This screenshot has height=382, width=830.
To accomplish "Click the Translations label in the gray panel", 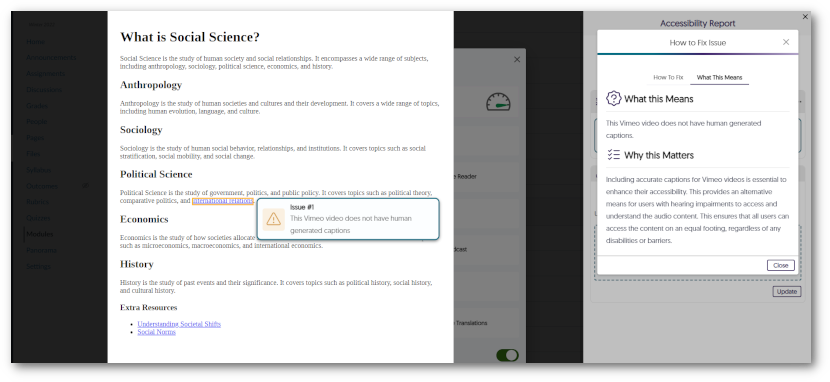I will [471, 323].
